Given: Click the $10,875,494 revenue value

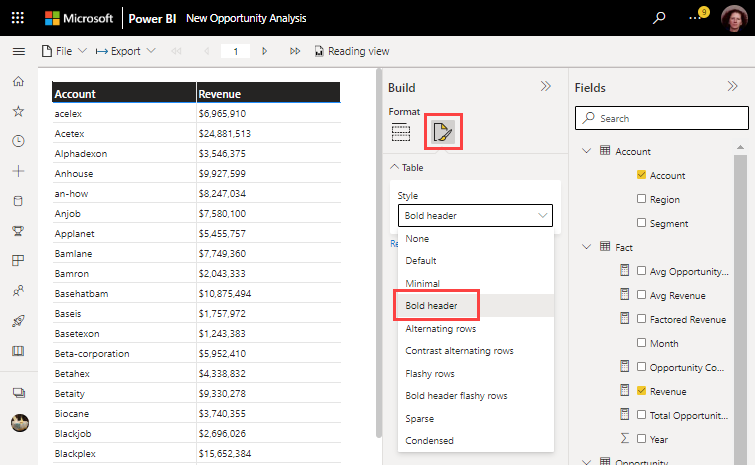Looking at the screenshot, I should [x=225, y=294].
